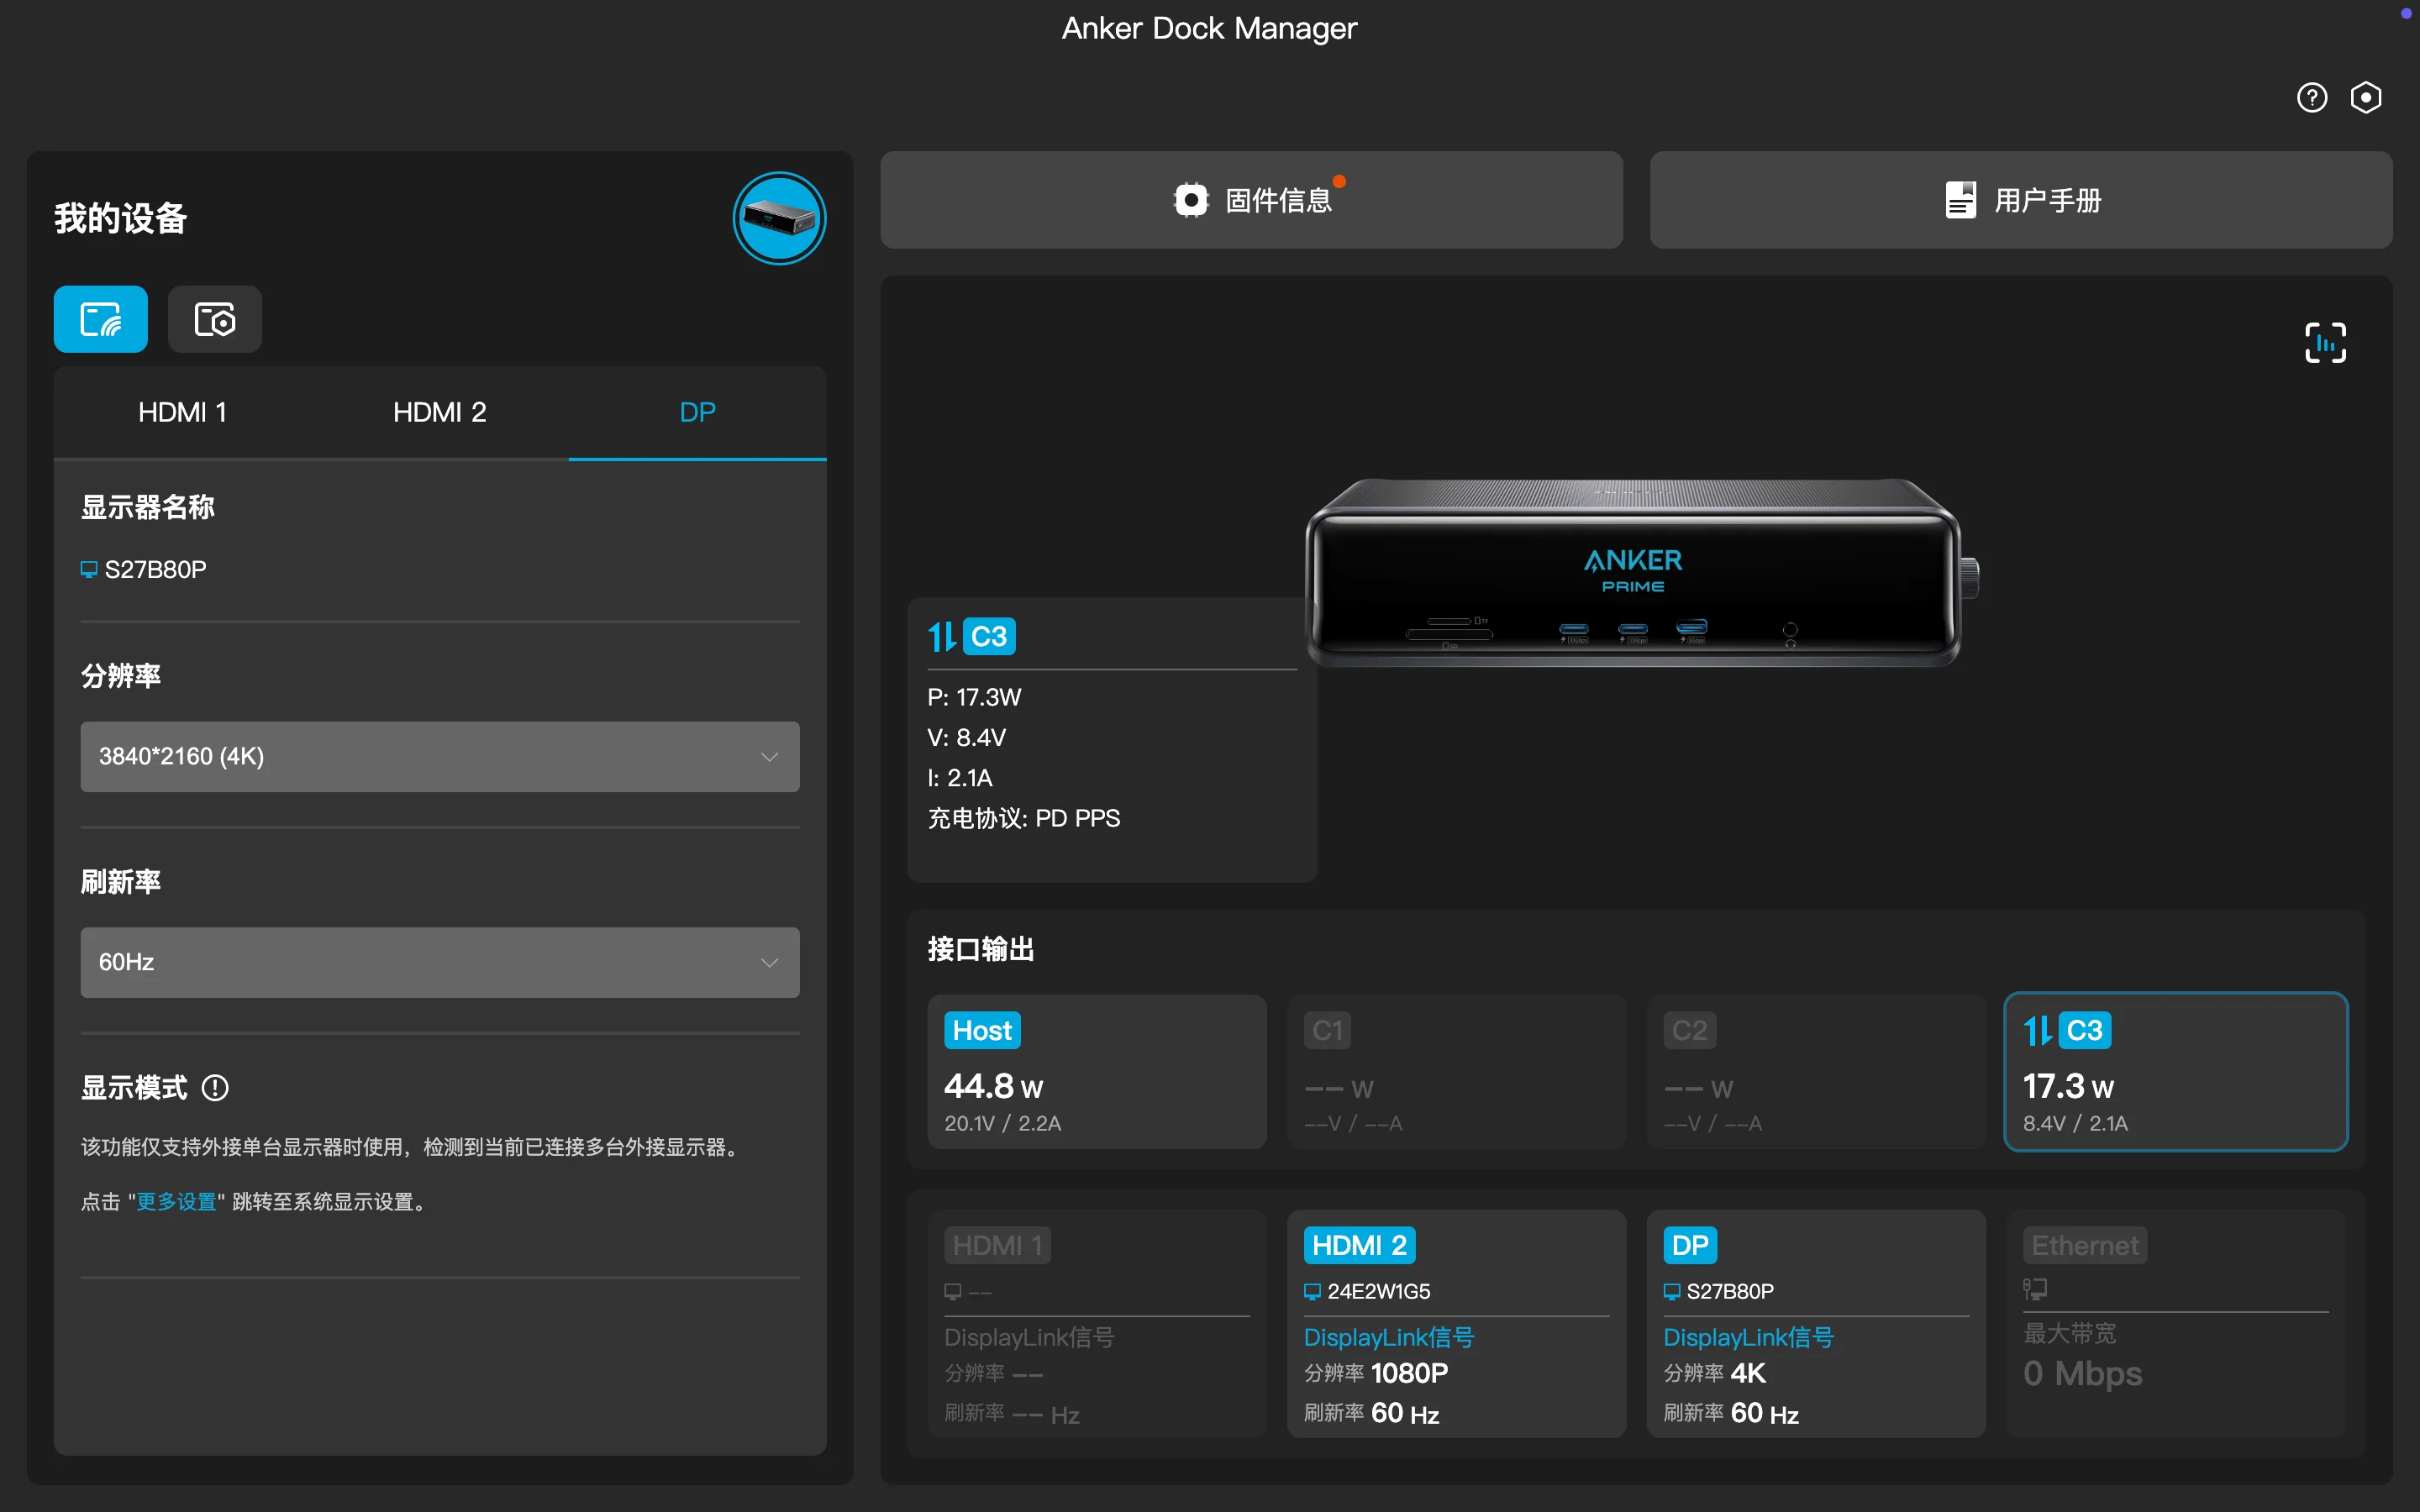Switch to the HDMI 1 tab
Viewport: 2420px width, 1512px height.
(x=182, y=412)
